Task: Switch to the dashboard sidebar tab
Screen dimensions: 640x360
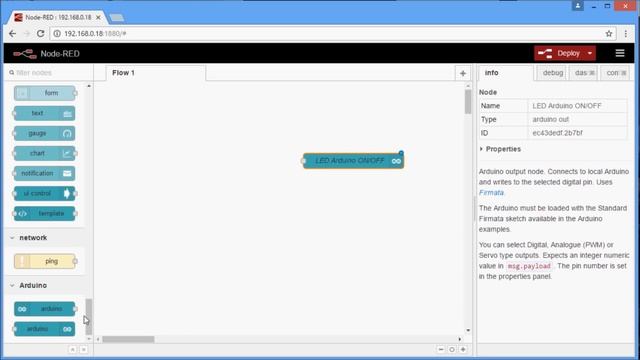Action: (584, 73)
